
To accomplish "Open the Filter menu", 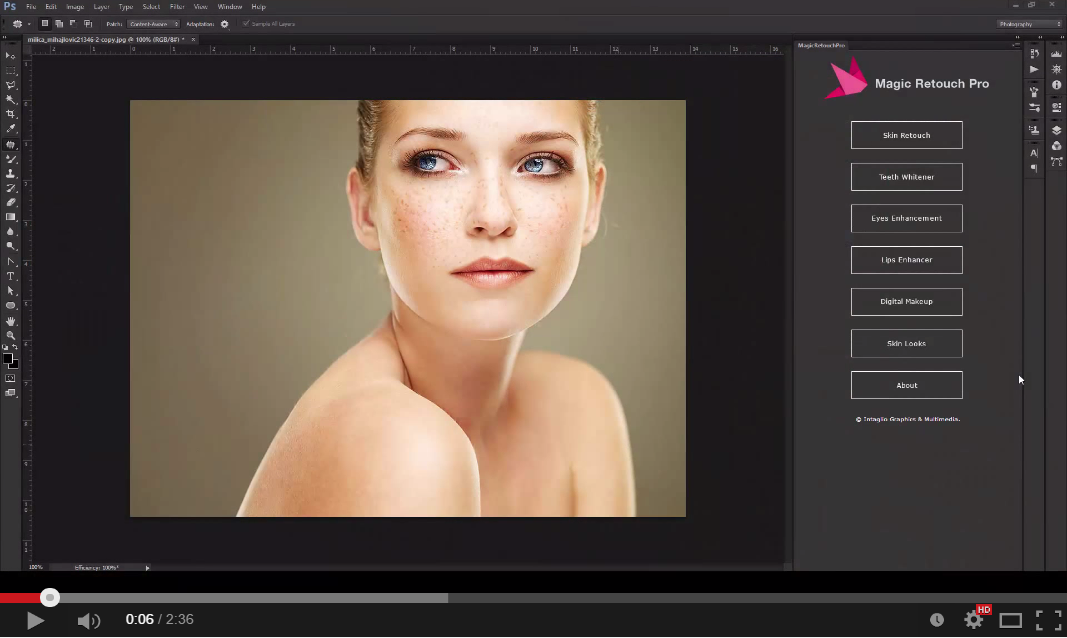I will point(176,6).
